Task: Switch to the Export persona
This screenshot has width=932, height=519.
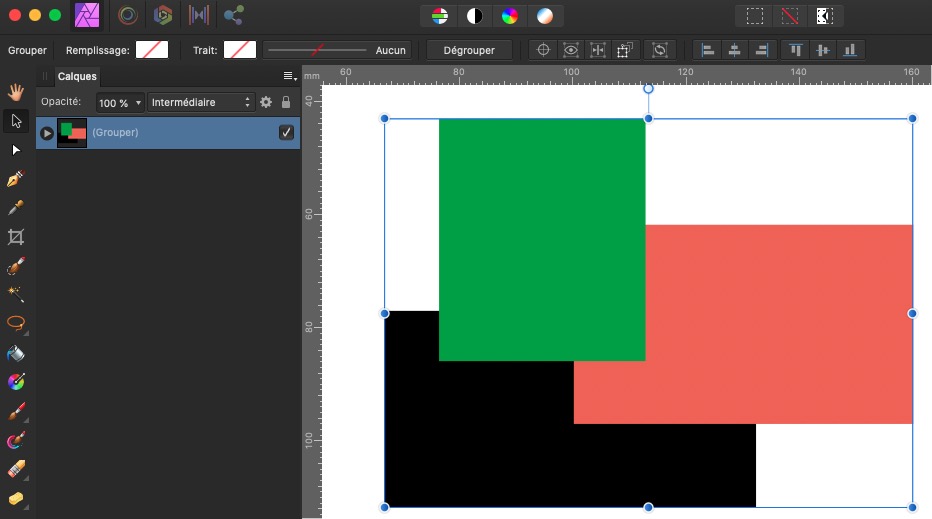Action: (x=233, y=15)
